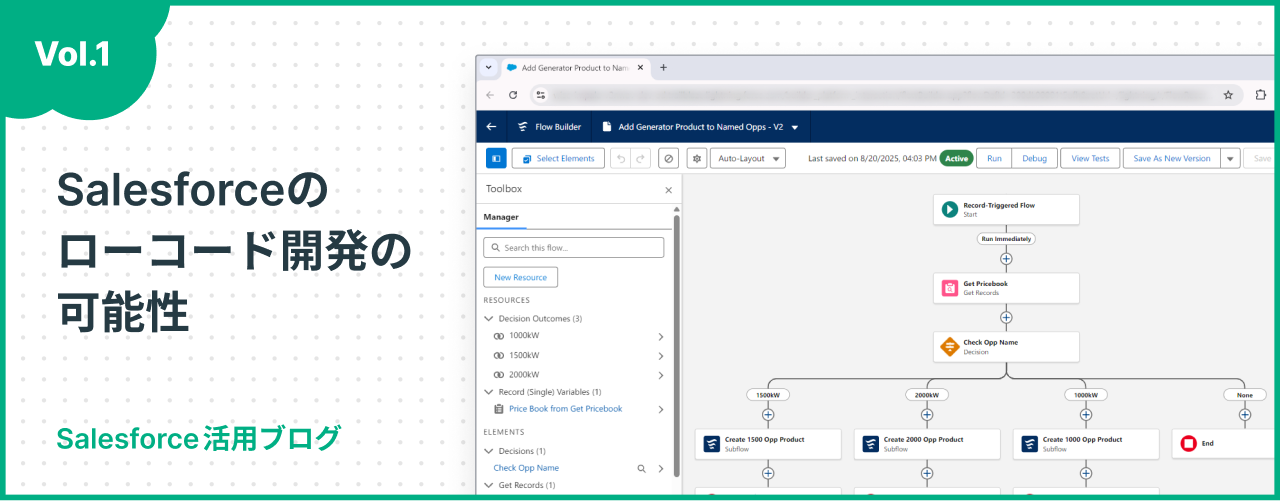
Task: Go back using the Flow Builder header arrow
Action: click(491, 127)
